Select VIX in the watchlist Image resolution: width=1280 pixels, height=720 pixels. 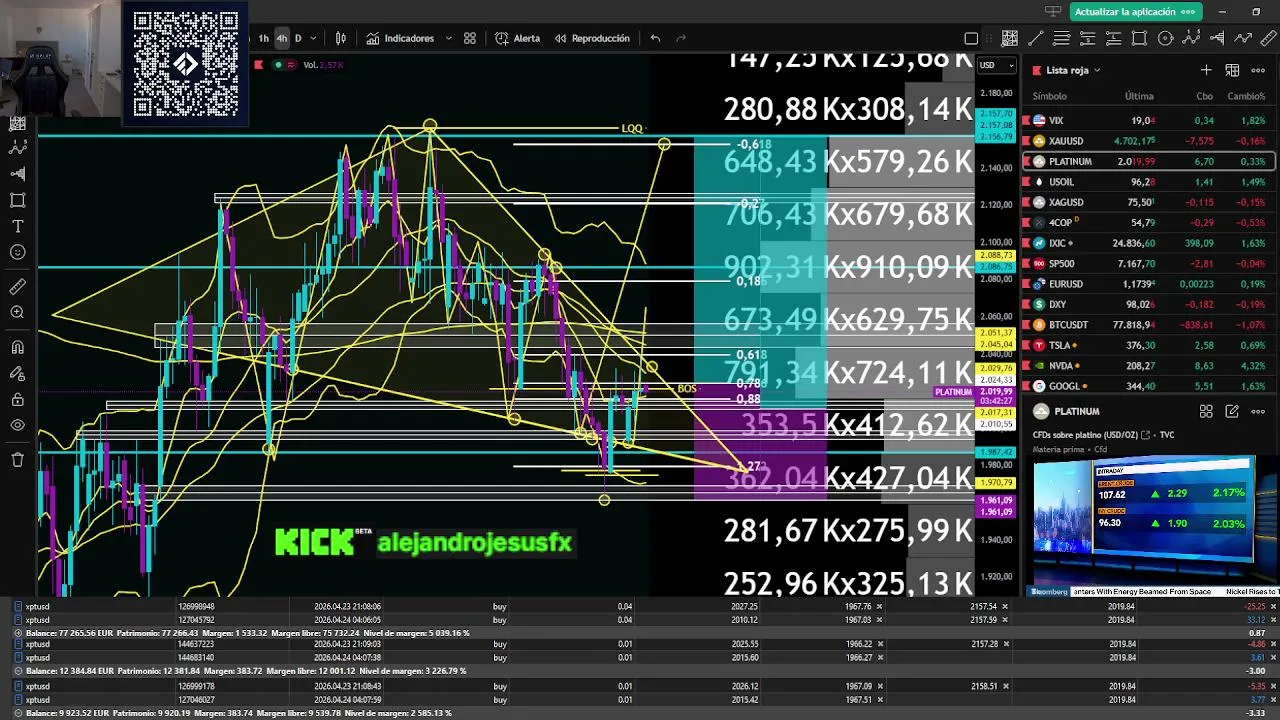click(1148, 120)
